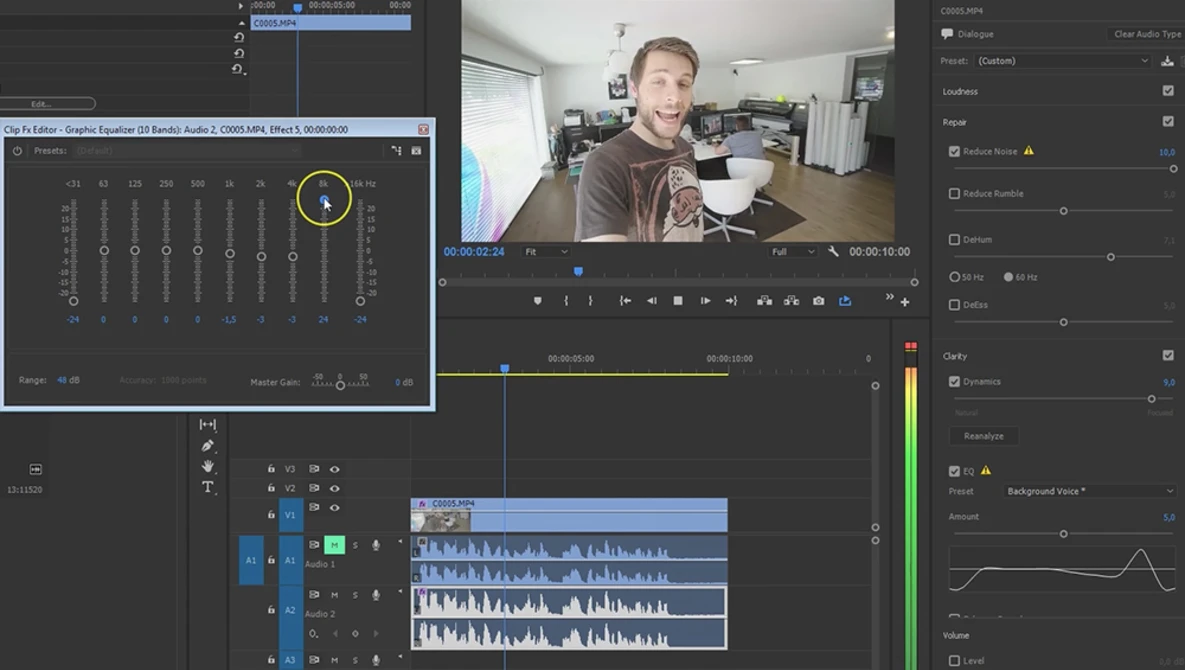Lock the V2 track

point(271,488)
